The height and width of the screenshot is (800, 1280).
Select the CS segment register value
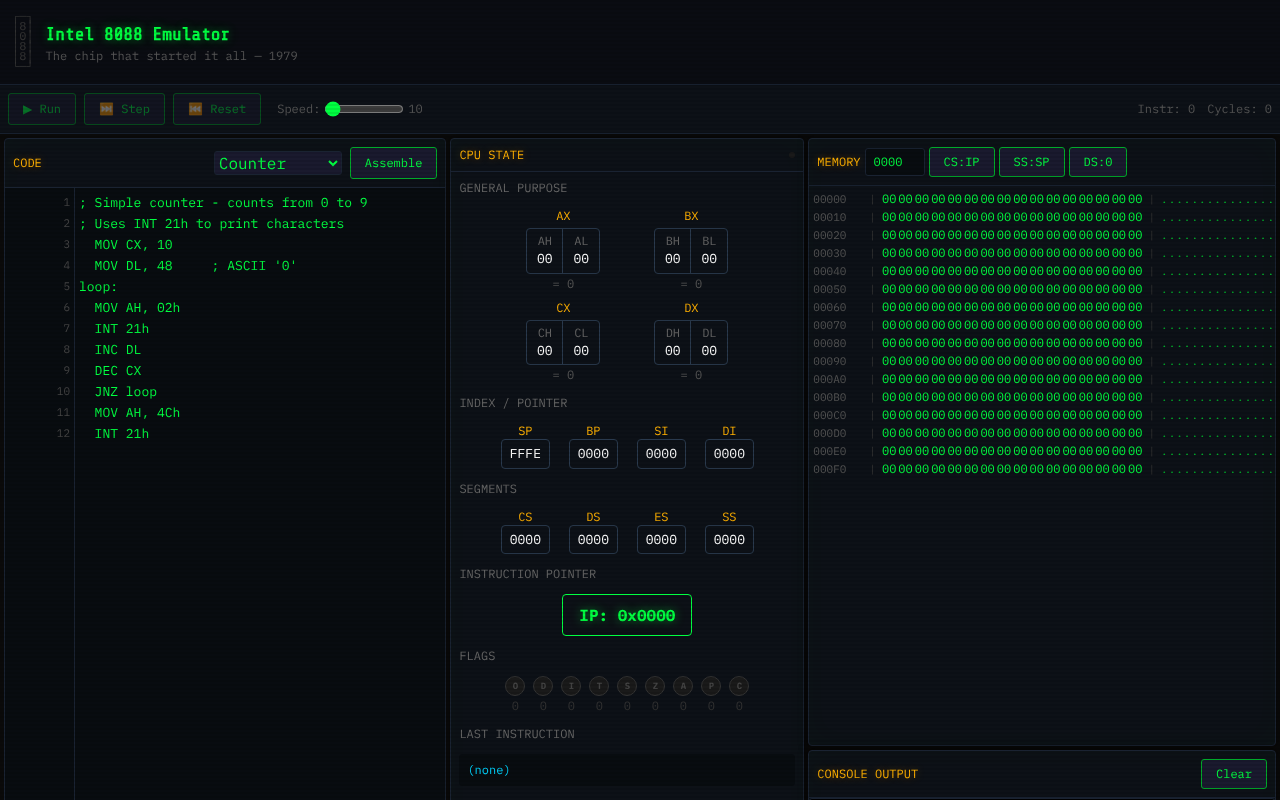[x=525, y=540]
